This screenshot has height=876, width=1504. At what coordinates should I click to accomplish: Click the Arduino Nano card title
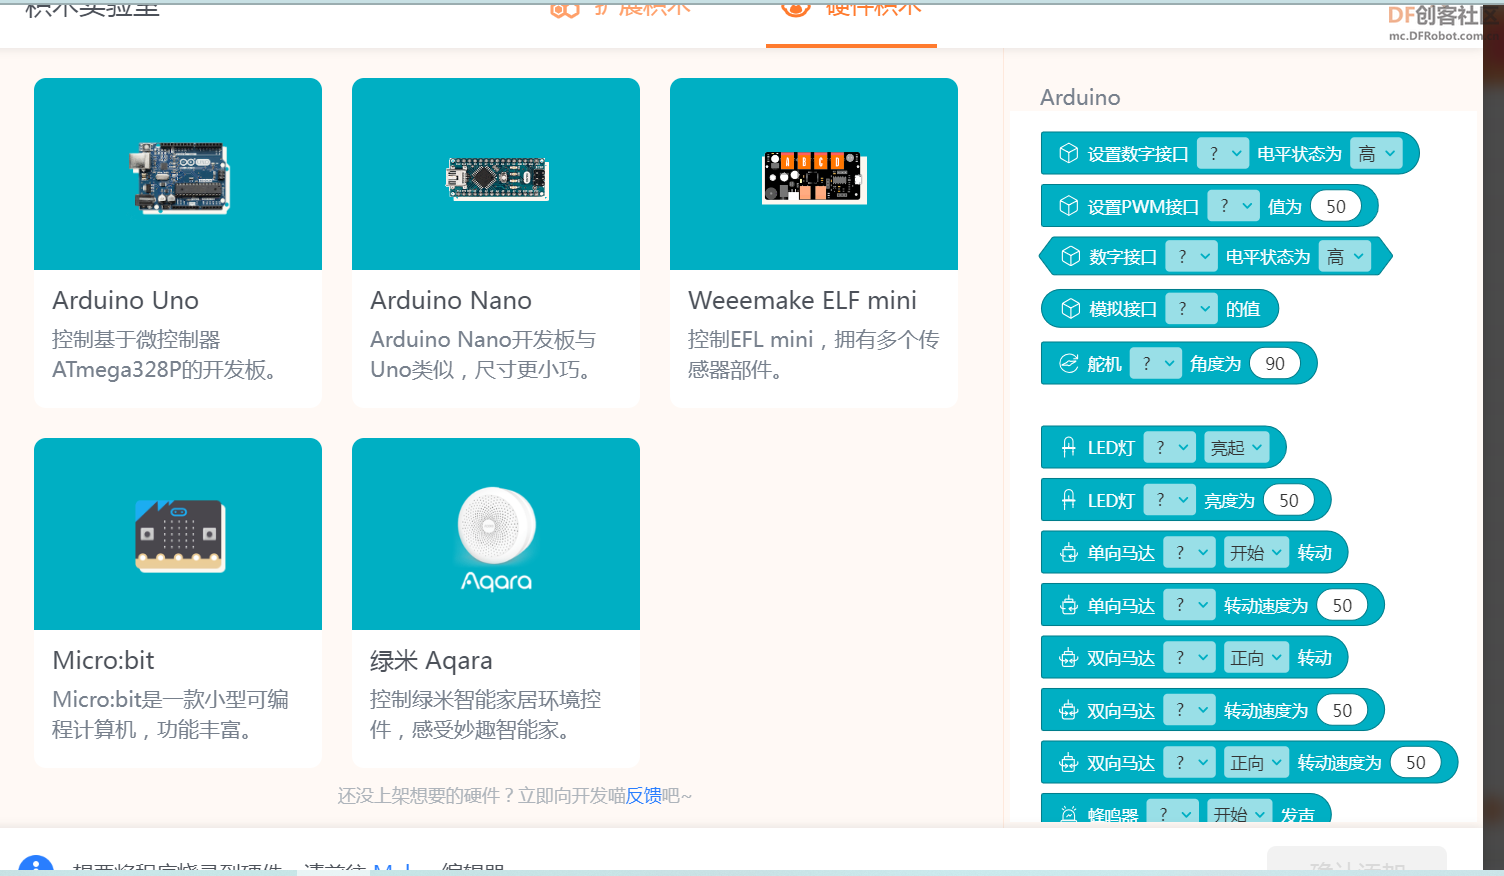[451, 300]
